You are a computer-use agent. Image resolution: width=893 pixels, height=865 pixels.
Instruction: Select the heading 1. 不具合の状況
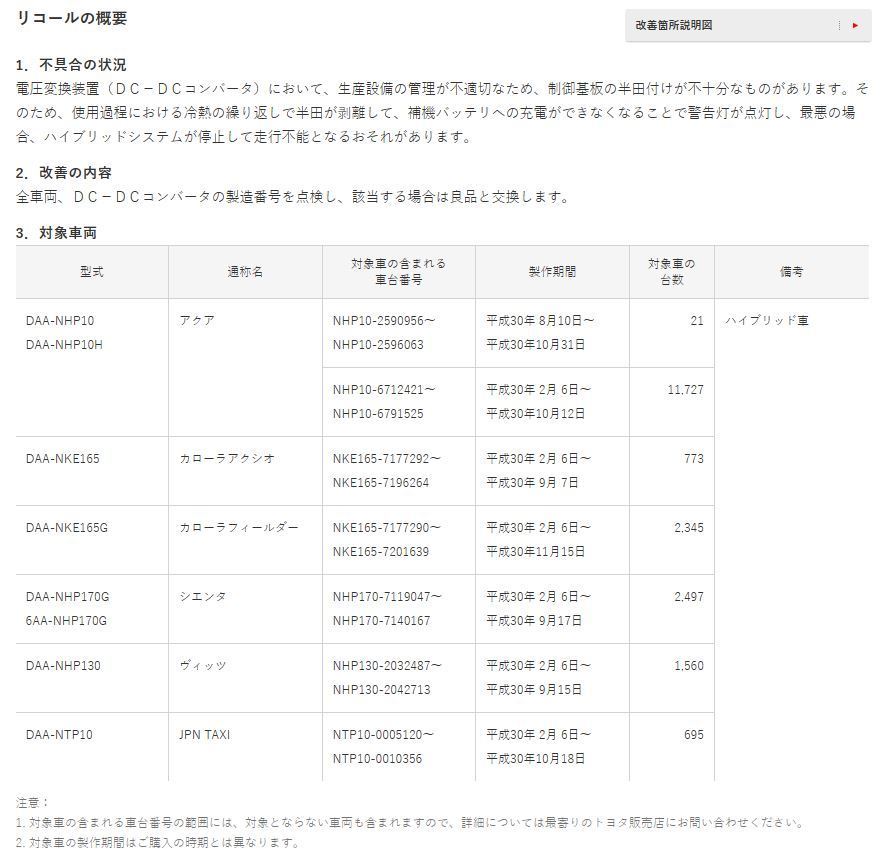[x=71, y=64]
